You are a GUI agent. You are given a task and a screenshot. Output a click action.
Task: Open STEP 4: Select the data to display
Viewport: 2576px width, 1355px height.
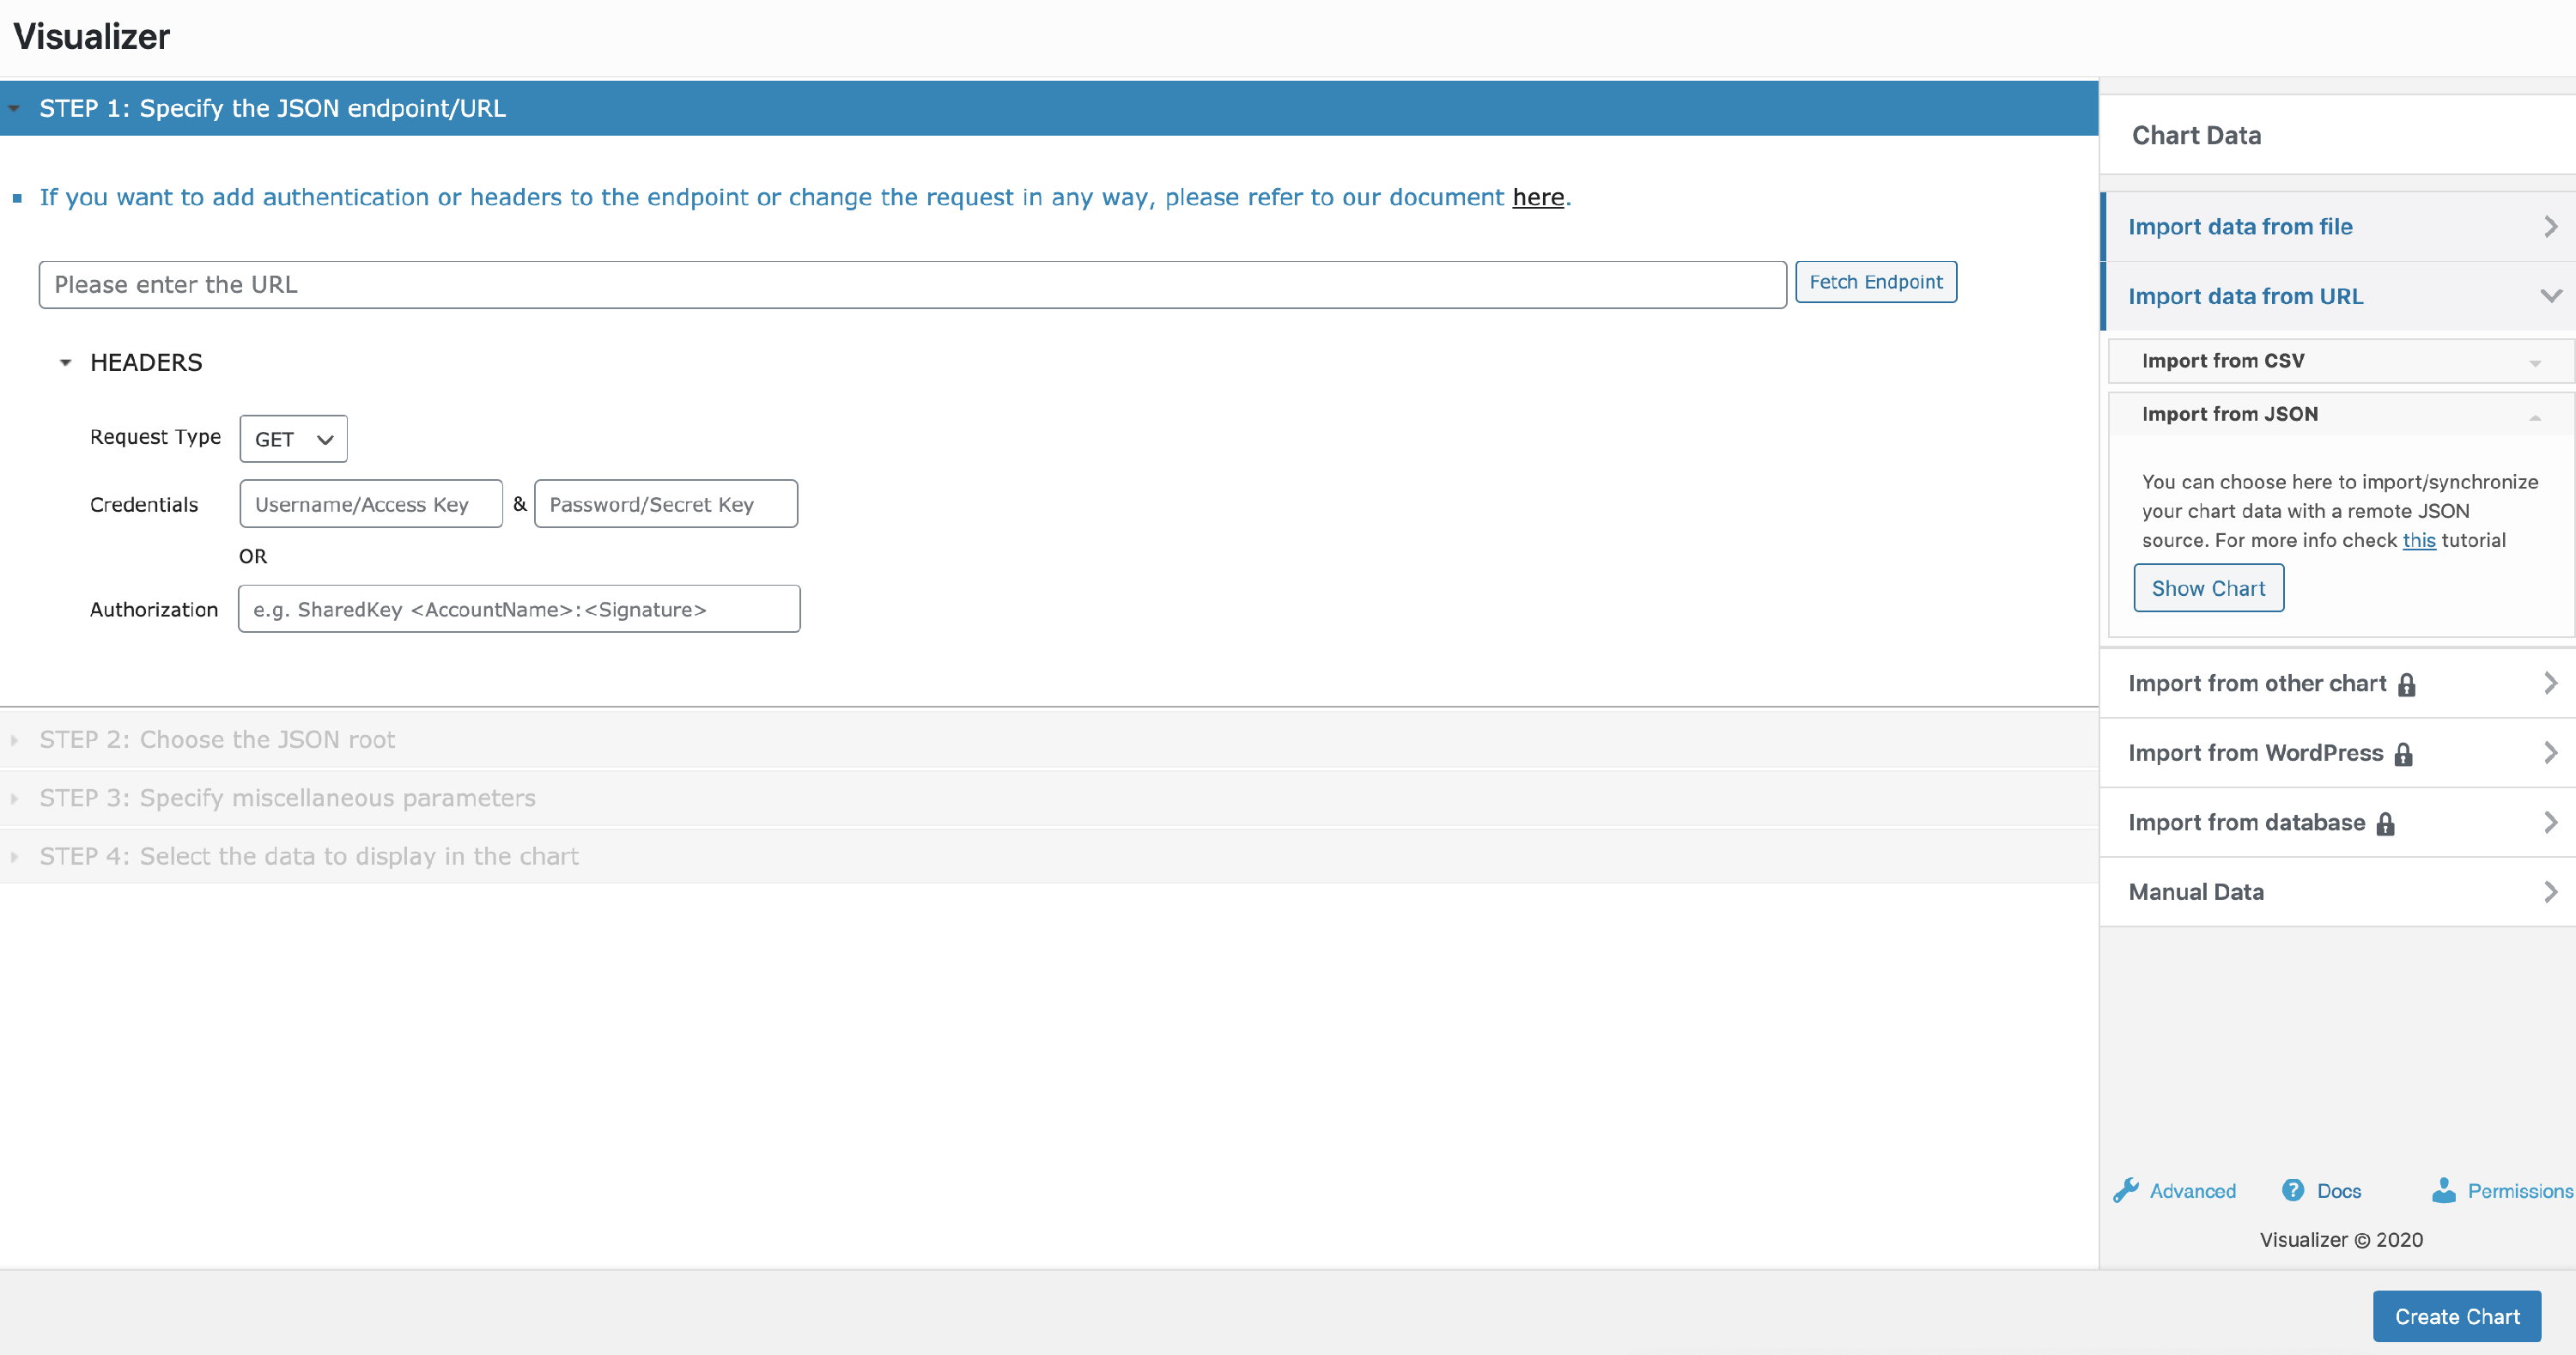309,856
